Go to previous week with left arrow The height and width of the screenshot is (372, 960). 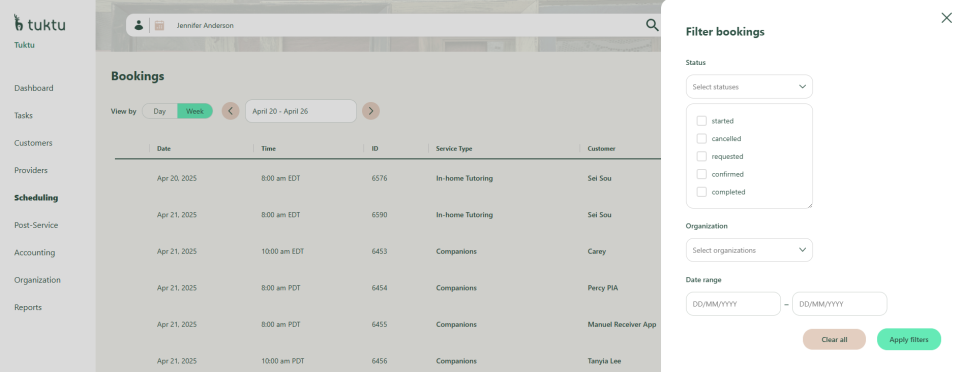pyautogui.click(x=230, y=111)
